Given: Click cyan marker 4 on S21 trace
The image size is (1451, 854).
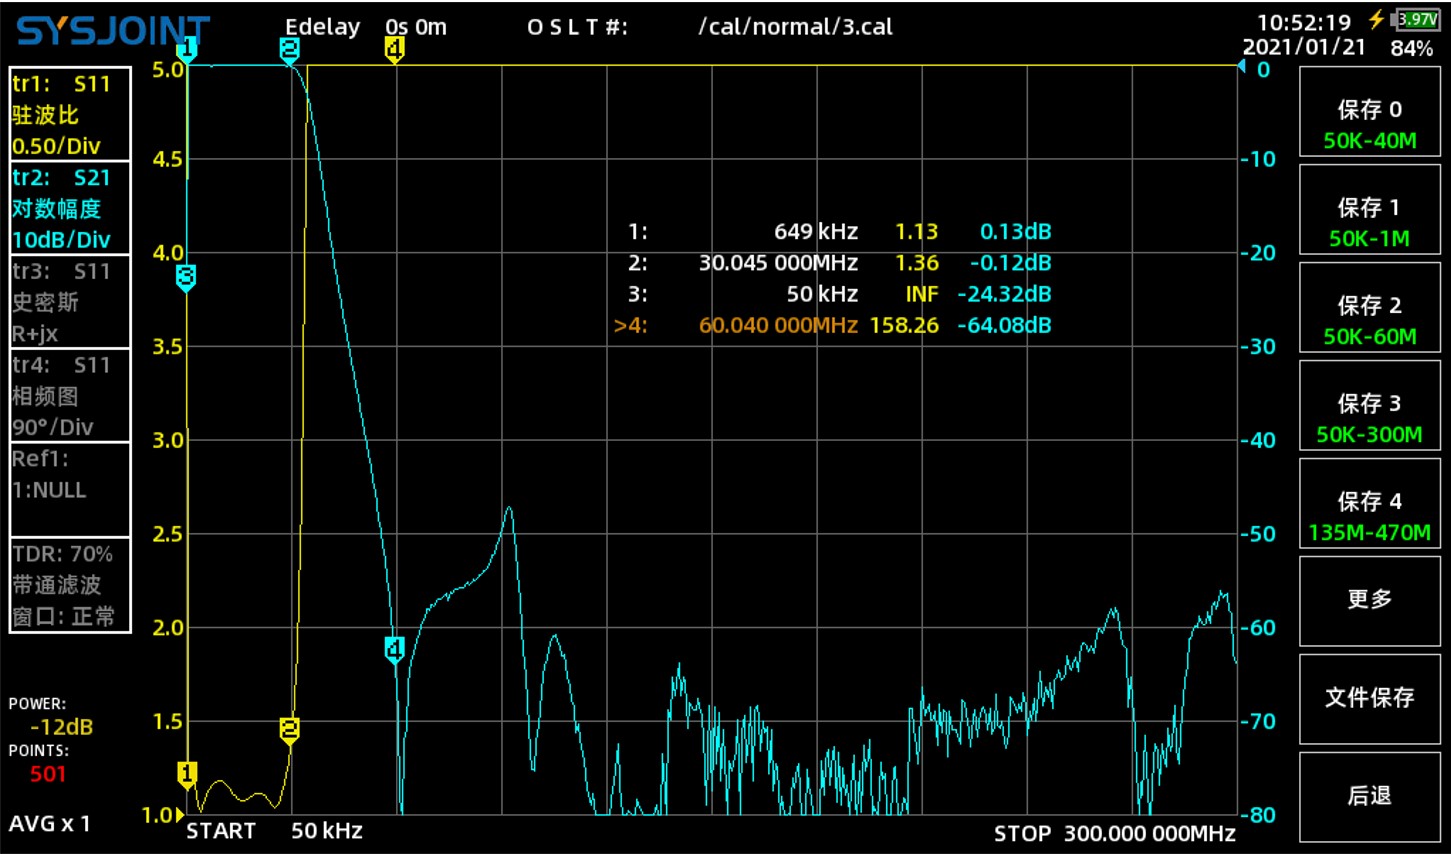Looking at the screenshot, I should pyautogui.click(x=394, y=650).
